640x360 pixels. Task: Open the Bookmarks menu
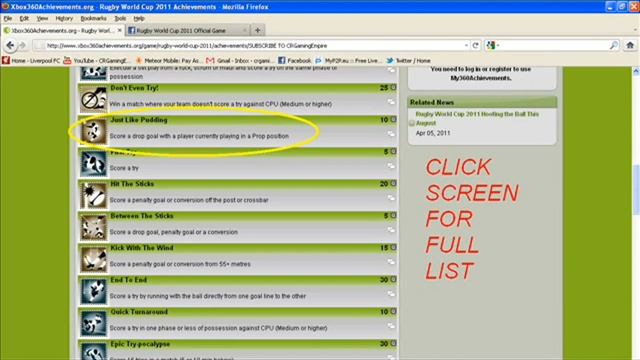pyautogui.click(x=93, y=18)
